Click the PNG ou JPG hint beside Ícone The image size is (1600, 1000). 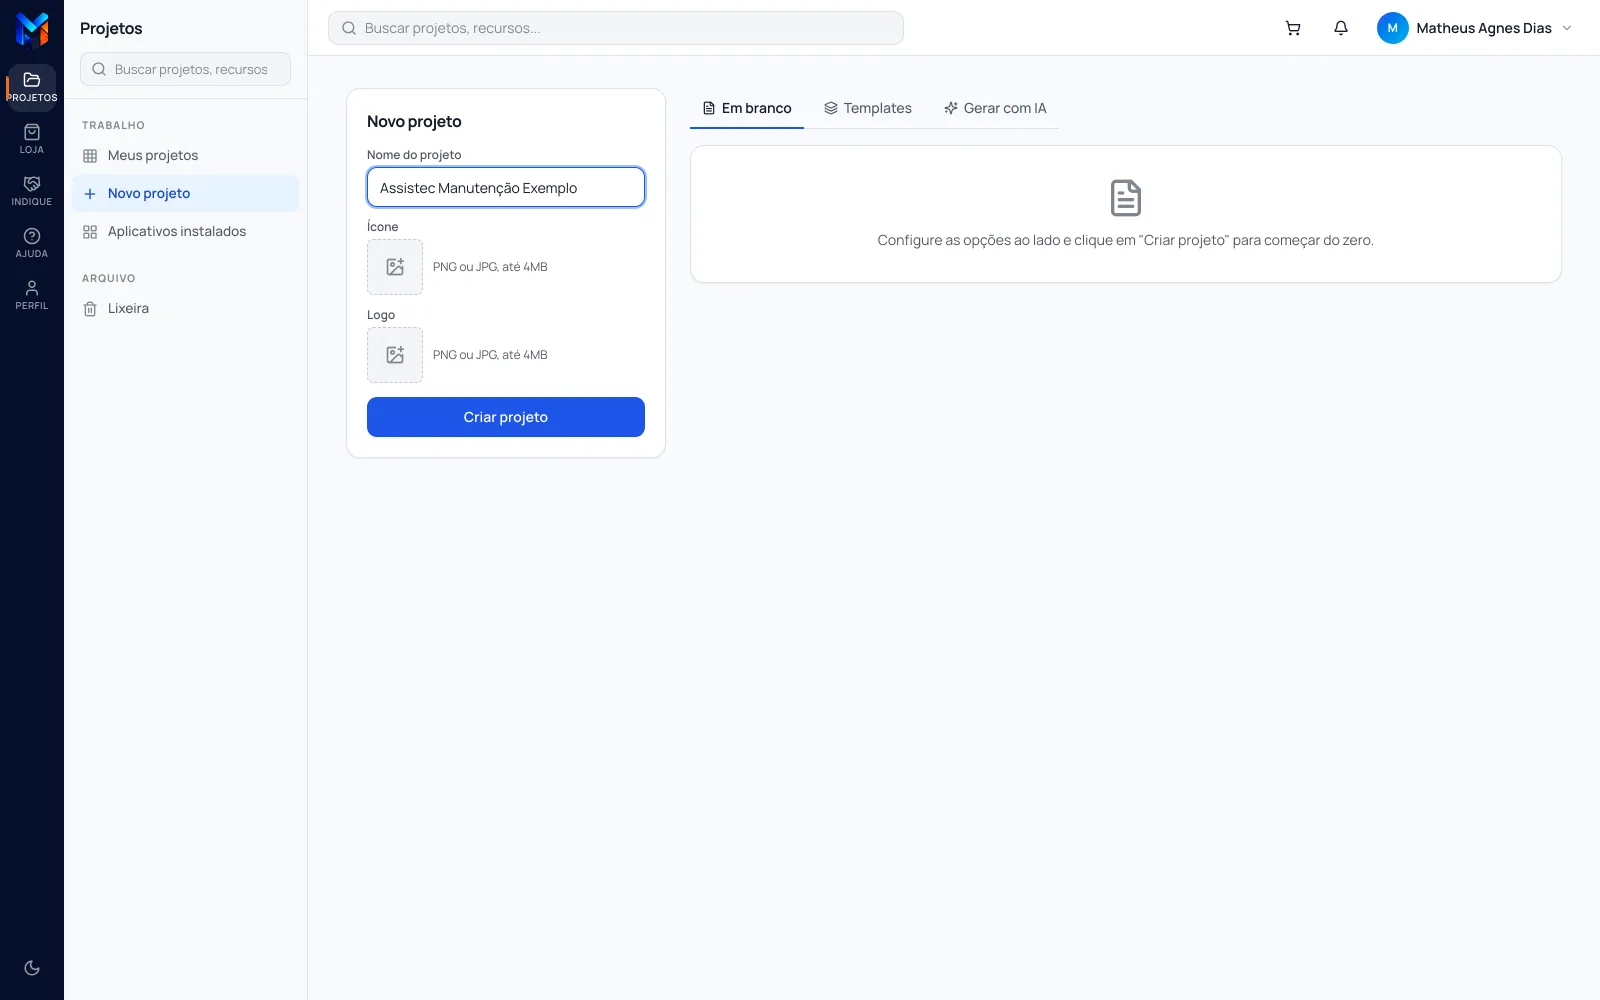click(490, 267)
